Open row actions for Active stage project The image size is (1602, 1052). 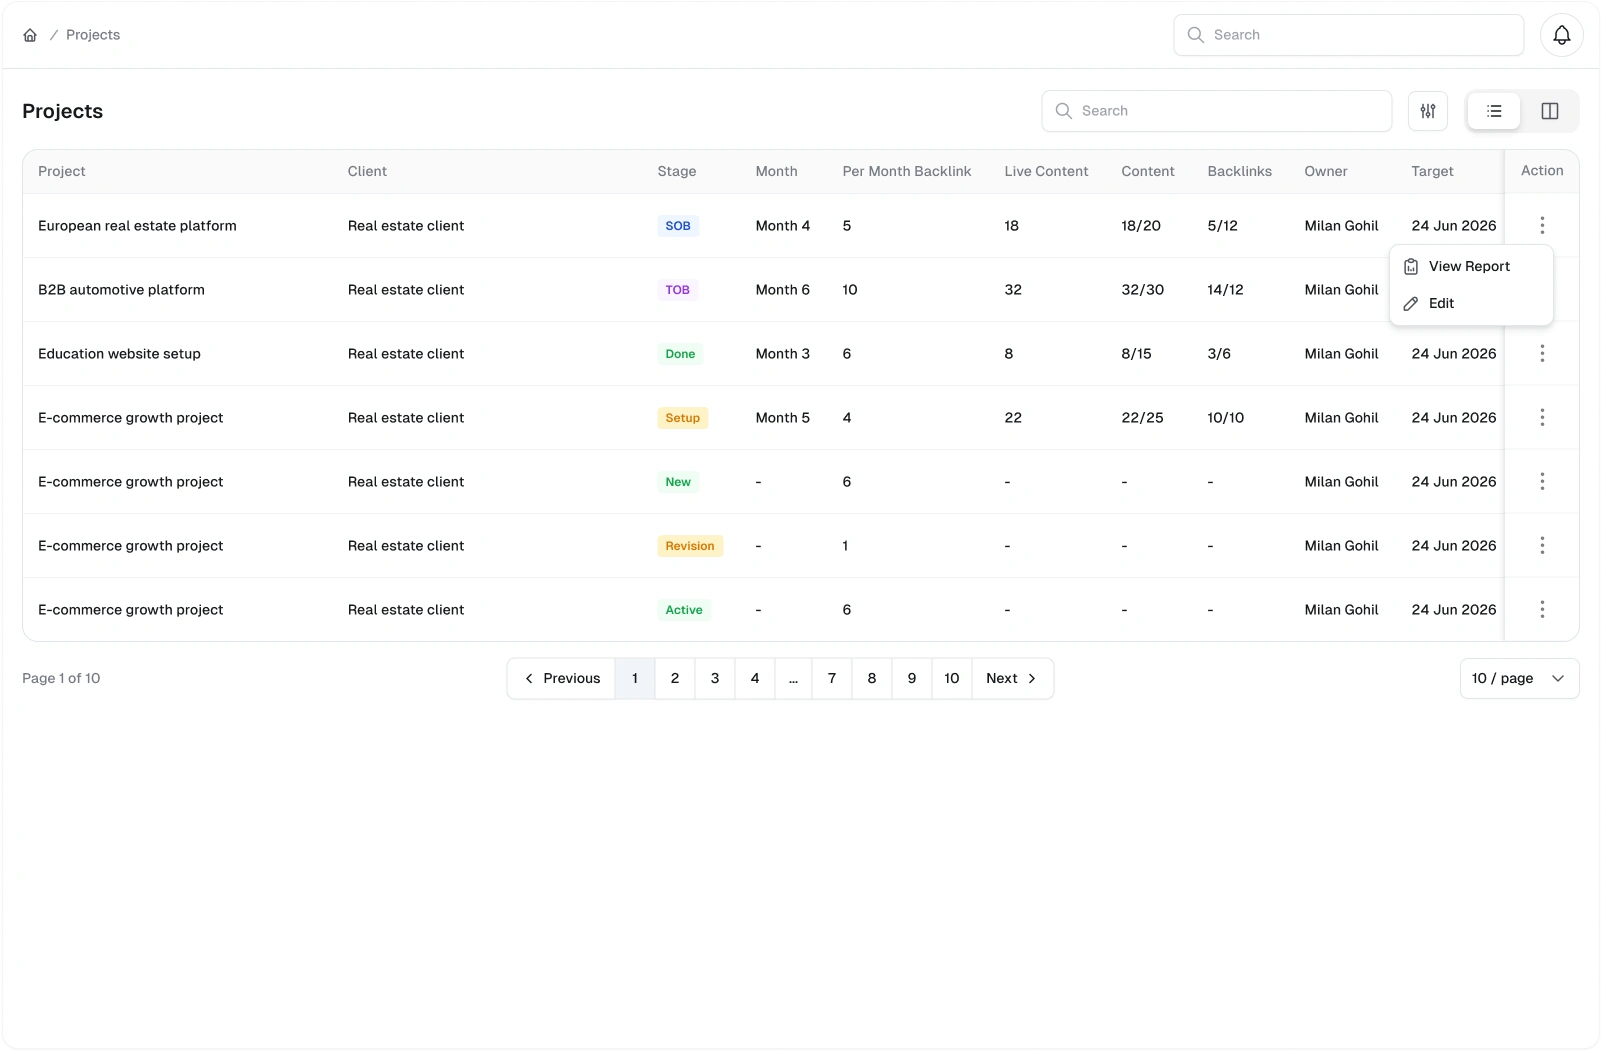1541,609
